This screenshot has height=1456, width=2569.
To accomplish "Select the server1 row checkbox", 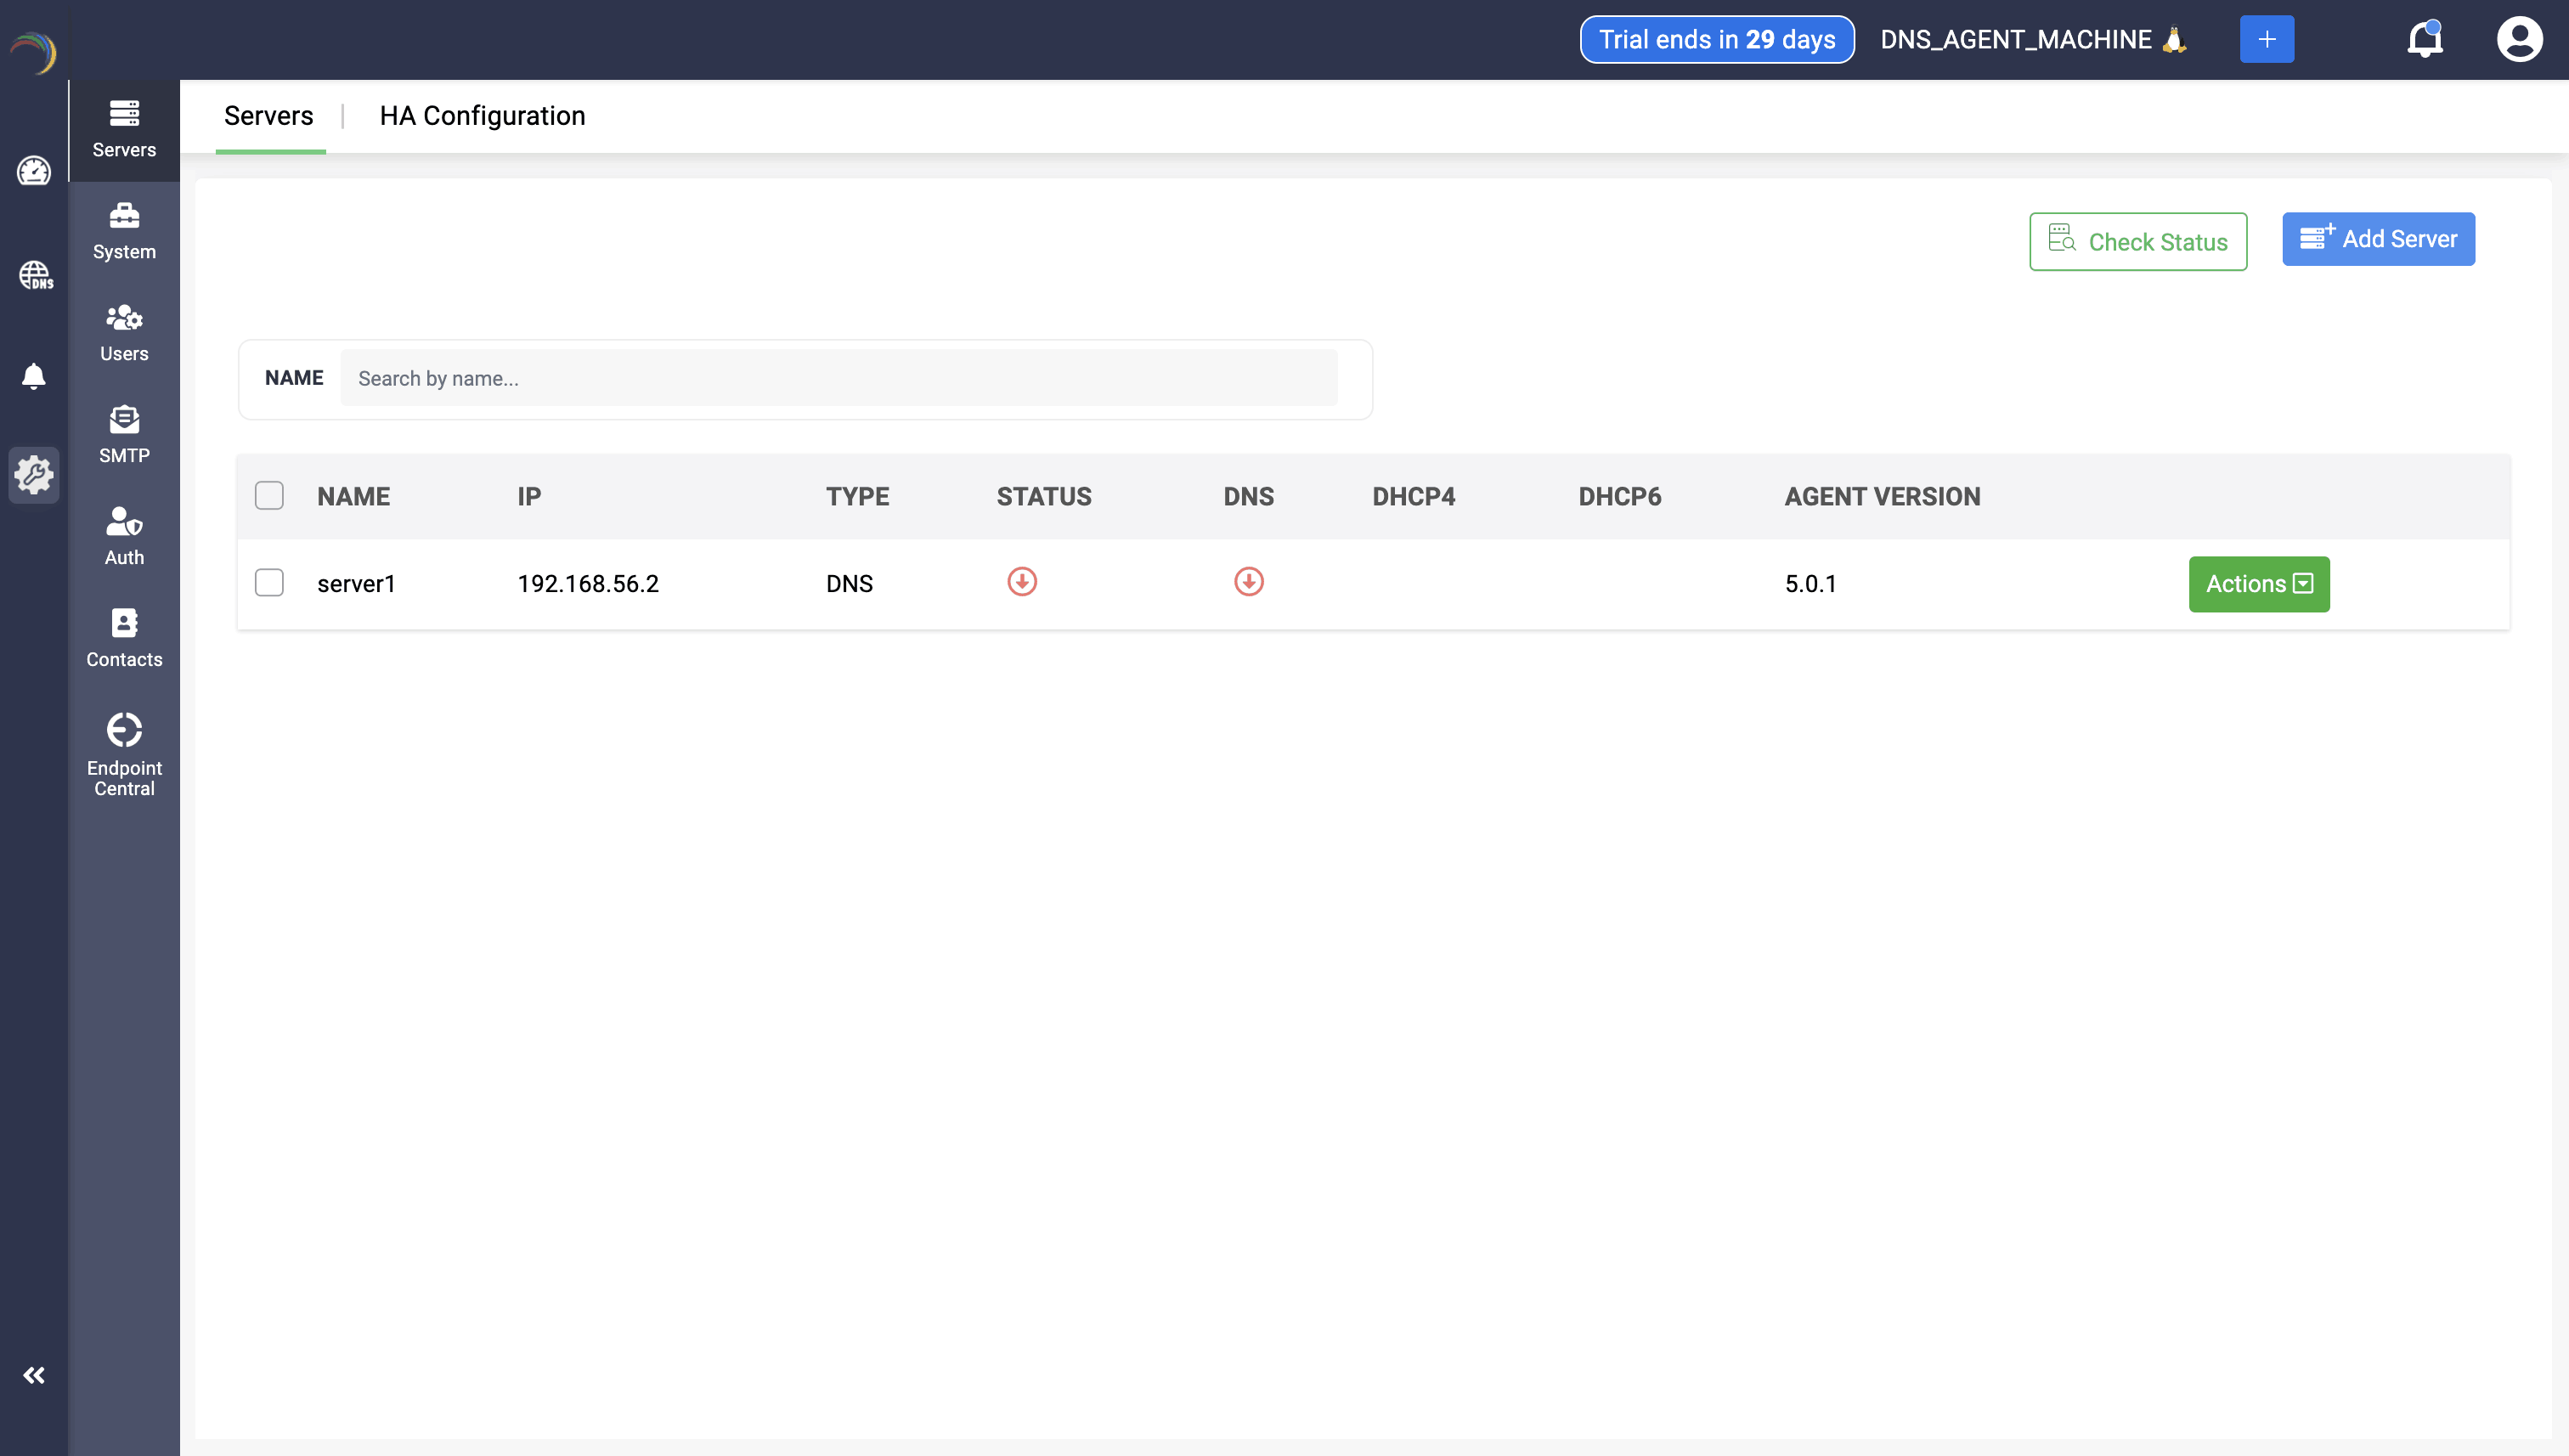I will coord(269,583).
